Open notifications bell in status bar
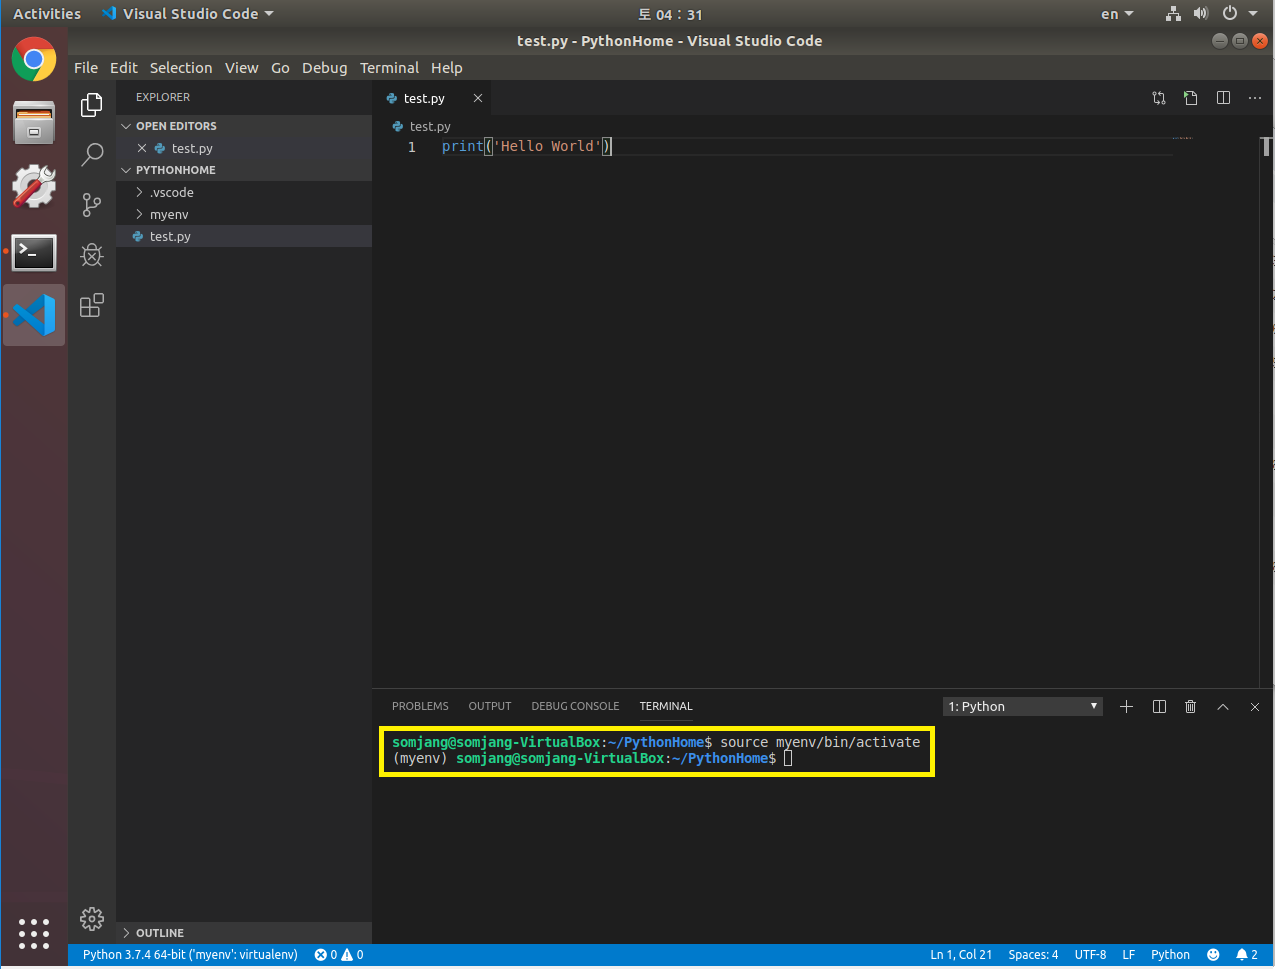The image size is (1275, 969). coord(1247,955)
